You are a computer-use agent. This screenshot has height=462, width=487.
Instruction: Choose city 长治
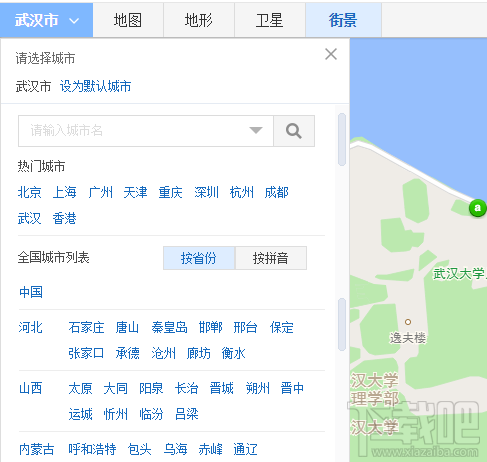click(187, 388)
